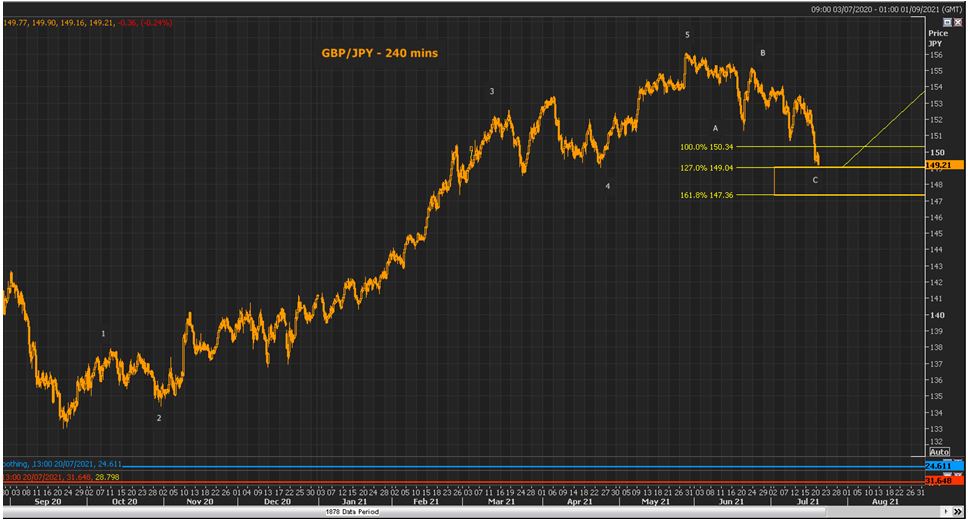The image size is (968, 520).
Task: Select wave label 3 near March
Action: [x=491, y=91]
